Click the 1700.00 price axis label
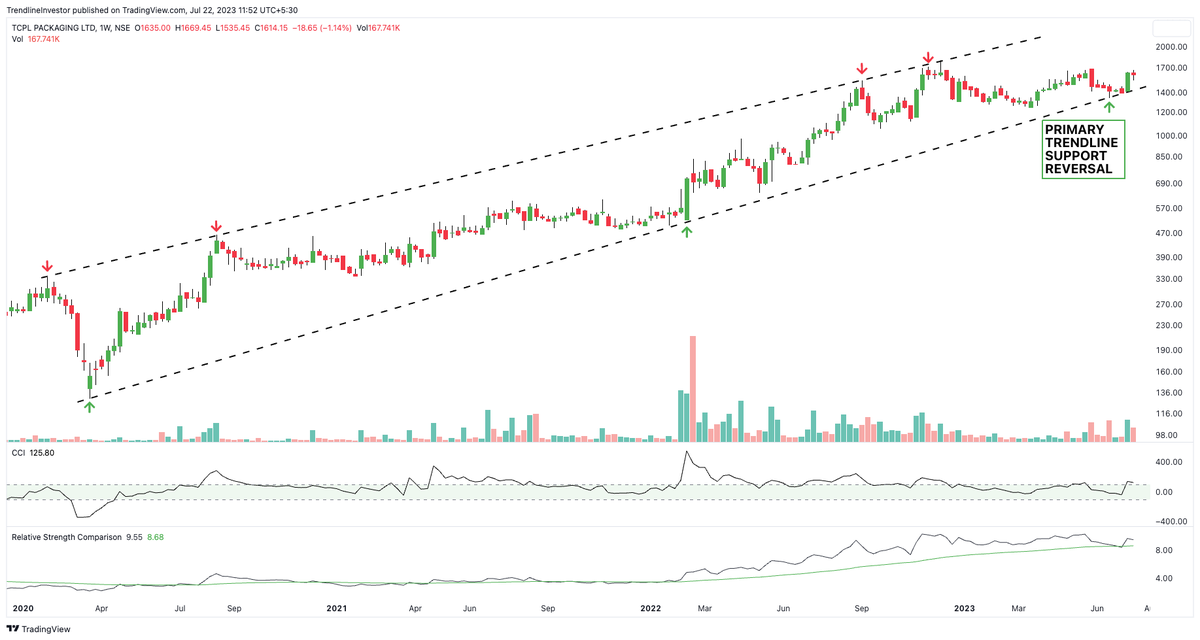This screenshot has width=1200, height=640. (1170, 69)
